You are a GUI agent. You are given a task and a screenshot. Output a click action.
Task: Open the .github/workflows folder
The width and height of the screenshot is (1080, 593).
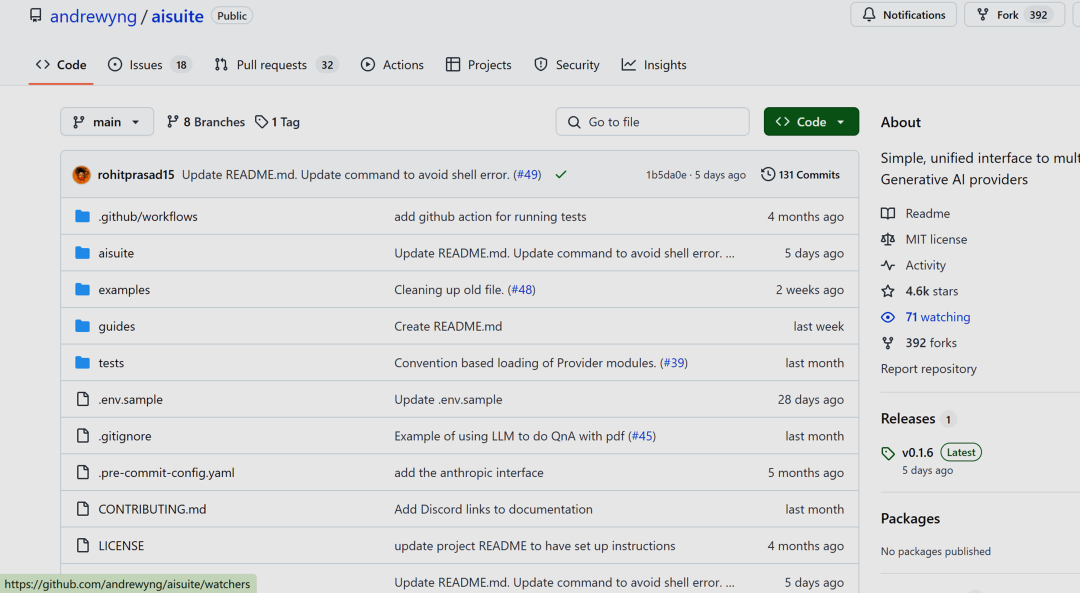(x=147, y=216)
